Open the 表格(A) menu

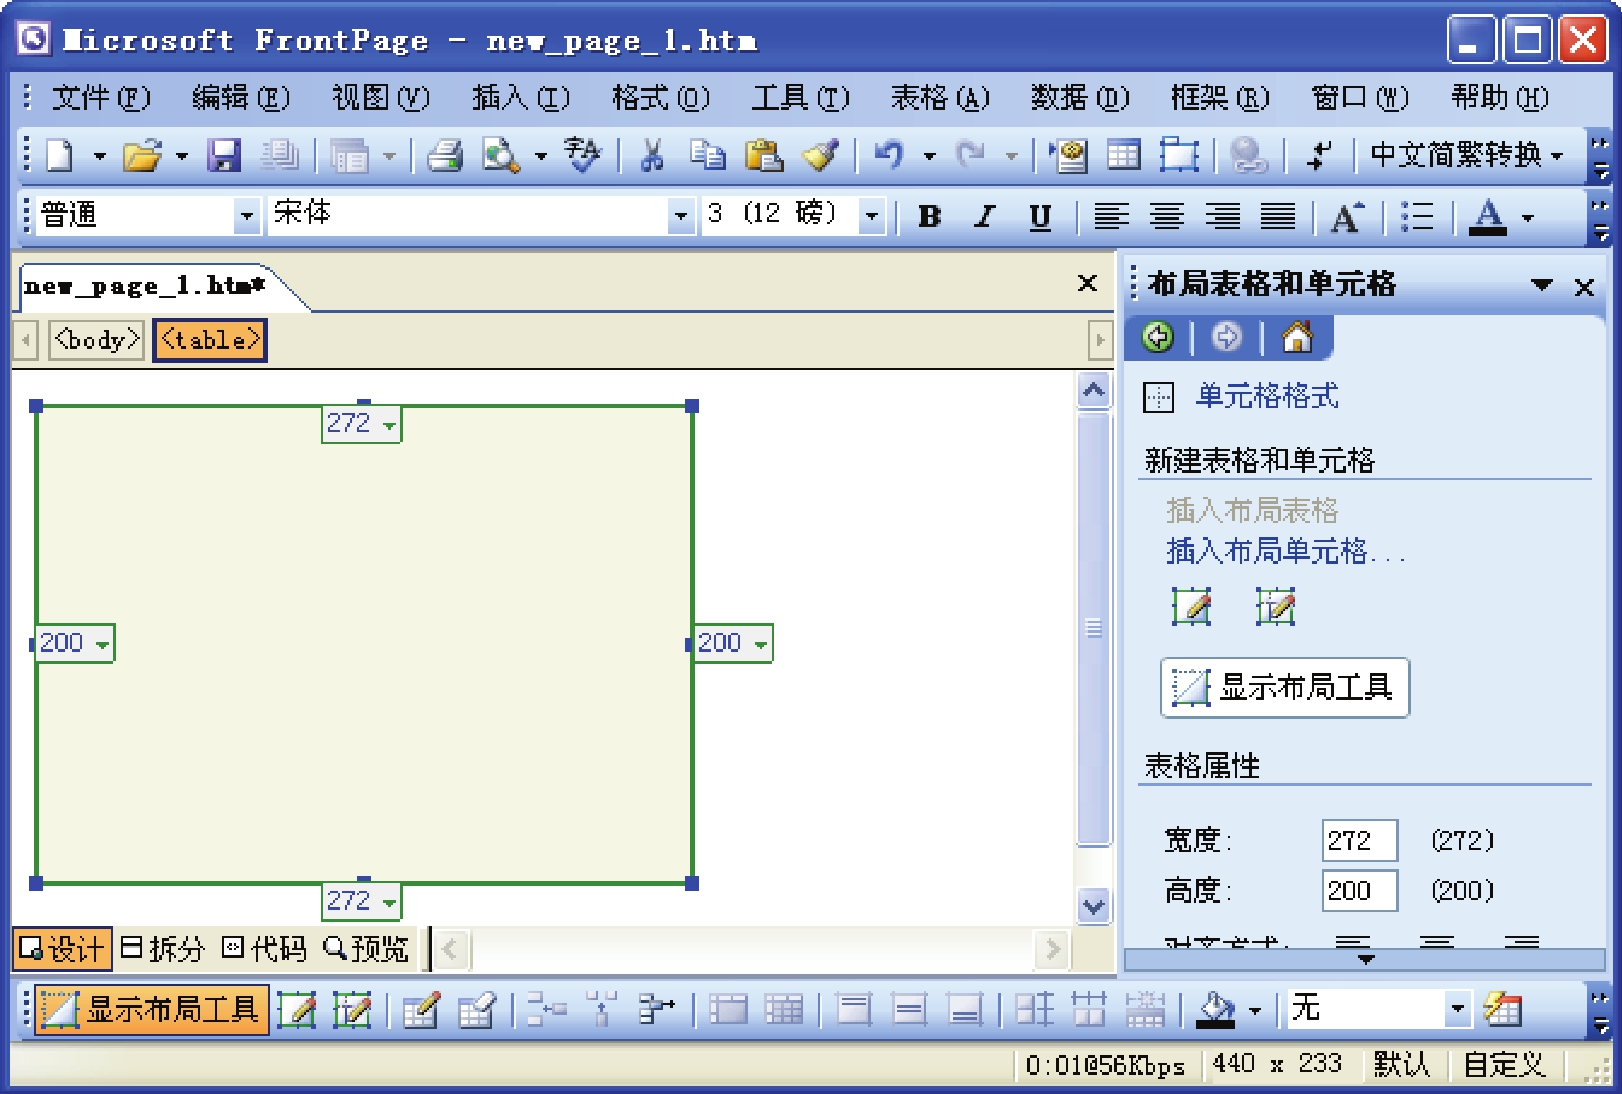click(x=940, y=98)
